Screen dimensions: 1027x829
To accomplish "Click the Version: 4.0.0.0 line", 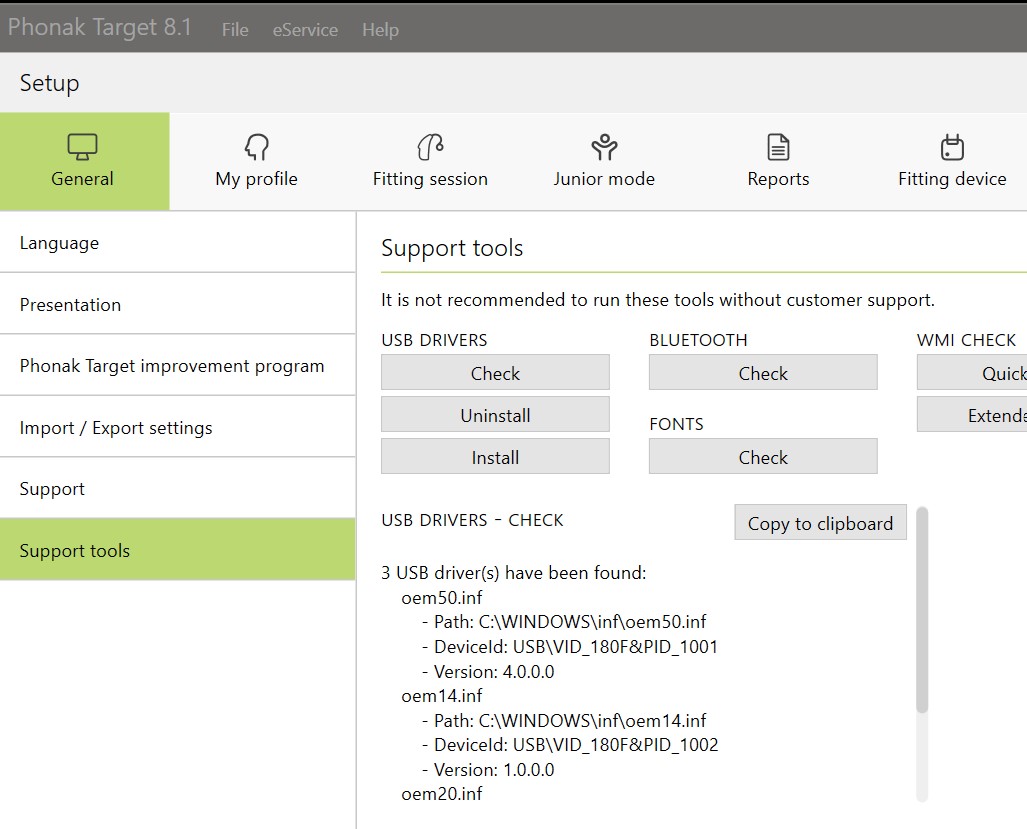I will (x=488, y=672).
